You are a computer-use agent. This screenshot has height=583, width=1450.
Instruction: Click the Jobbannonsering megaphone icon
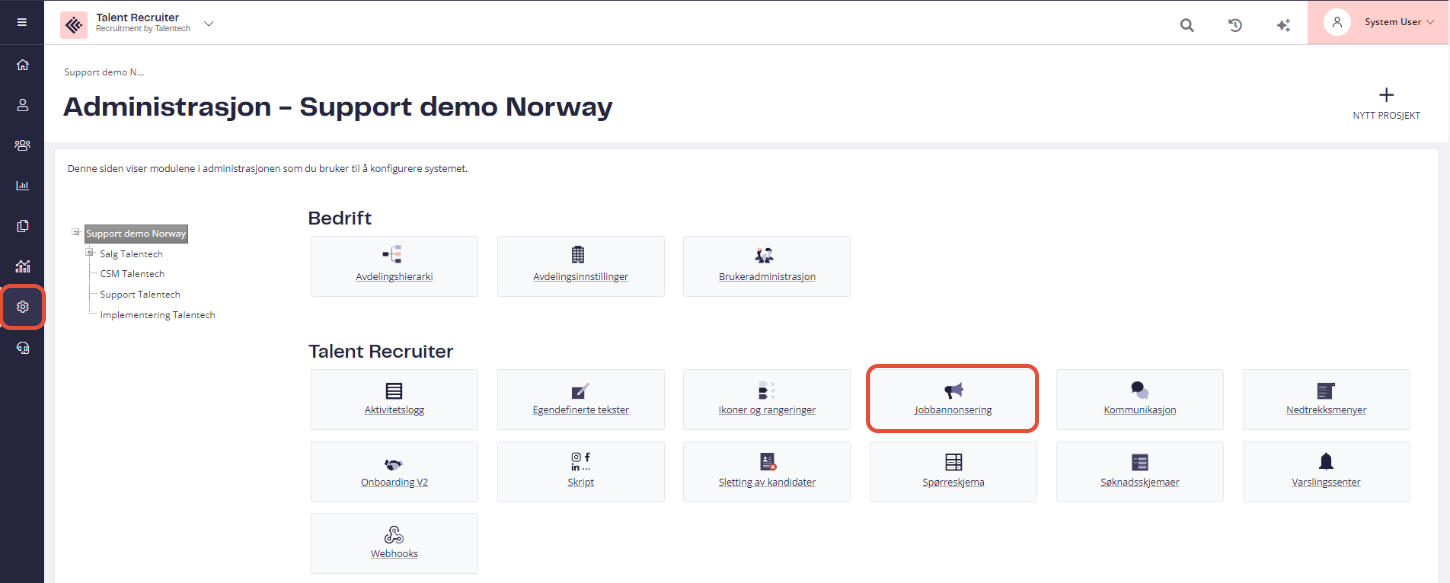(953, 390)
